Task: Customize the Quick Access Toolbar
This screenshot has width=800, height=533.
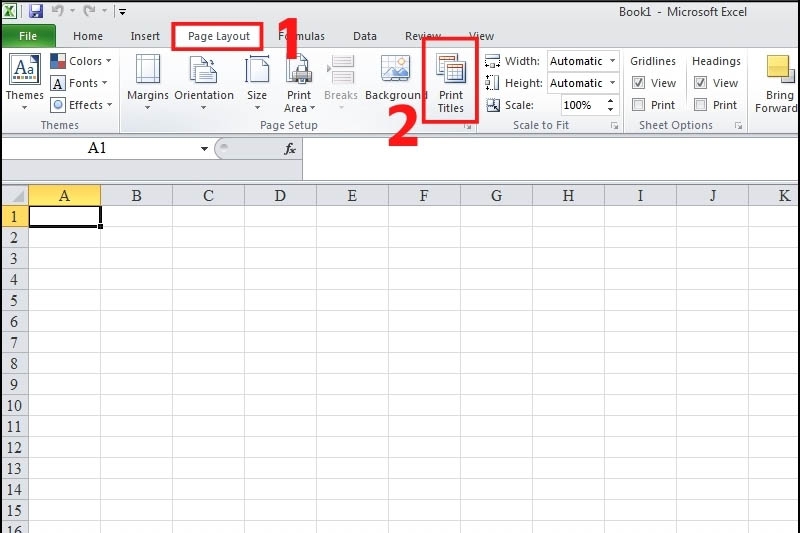Action: pos(122,11)
